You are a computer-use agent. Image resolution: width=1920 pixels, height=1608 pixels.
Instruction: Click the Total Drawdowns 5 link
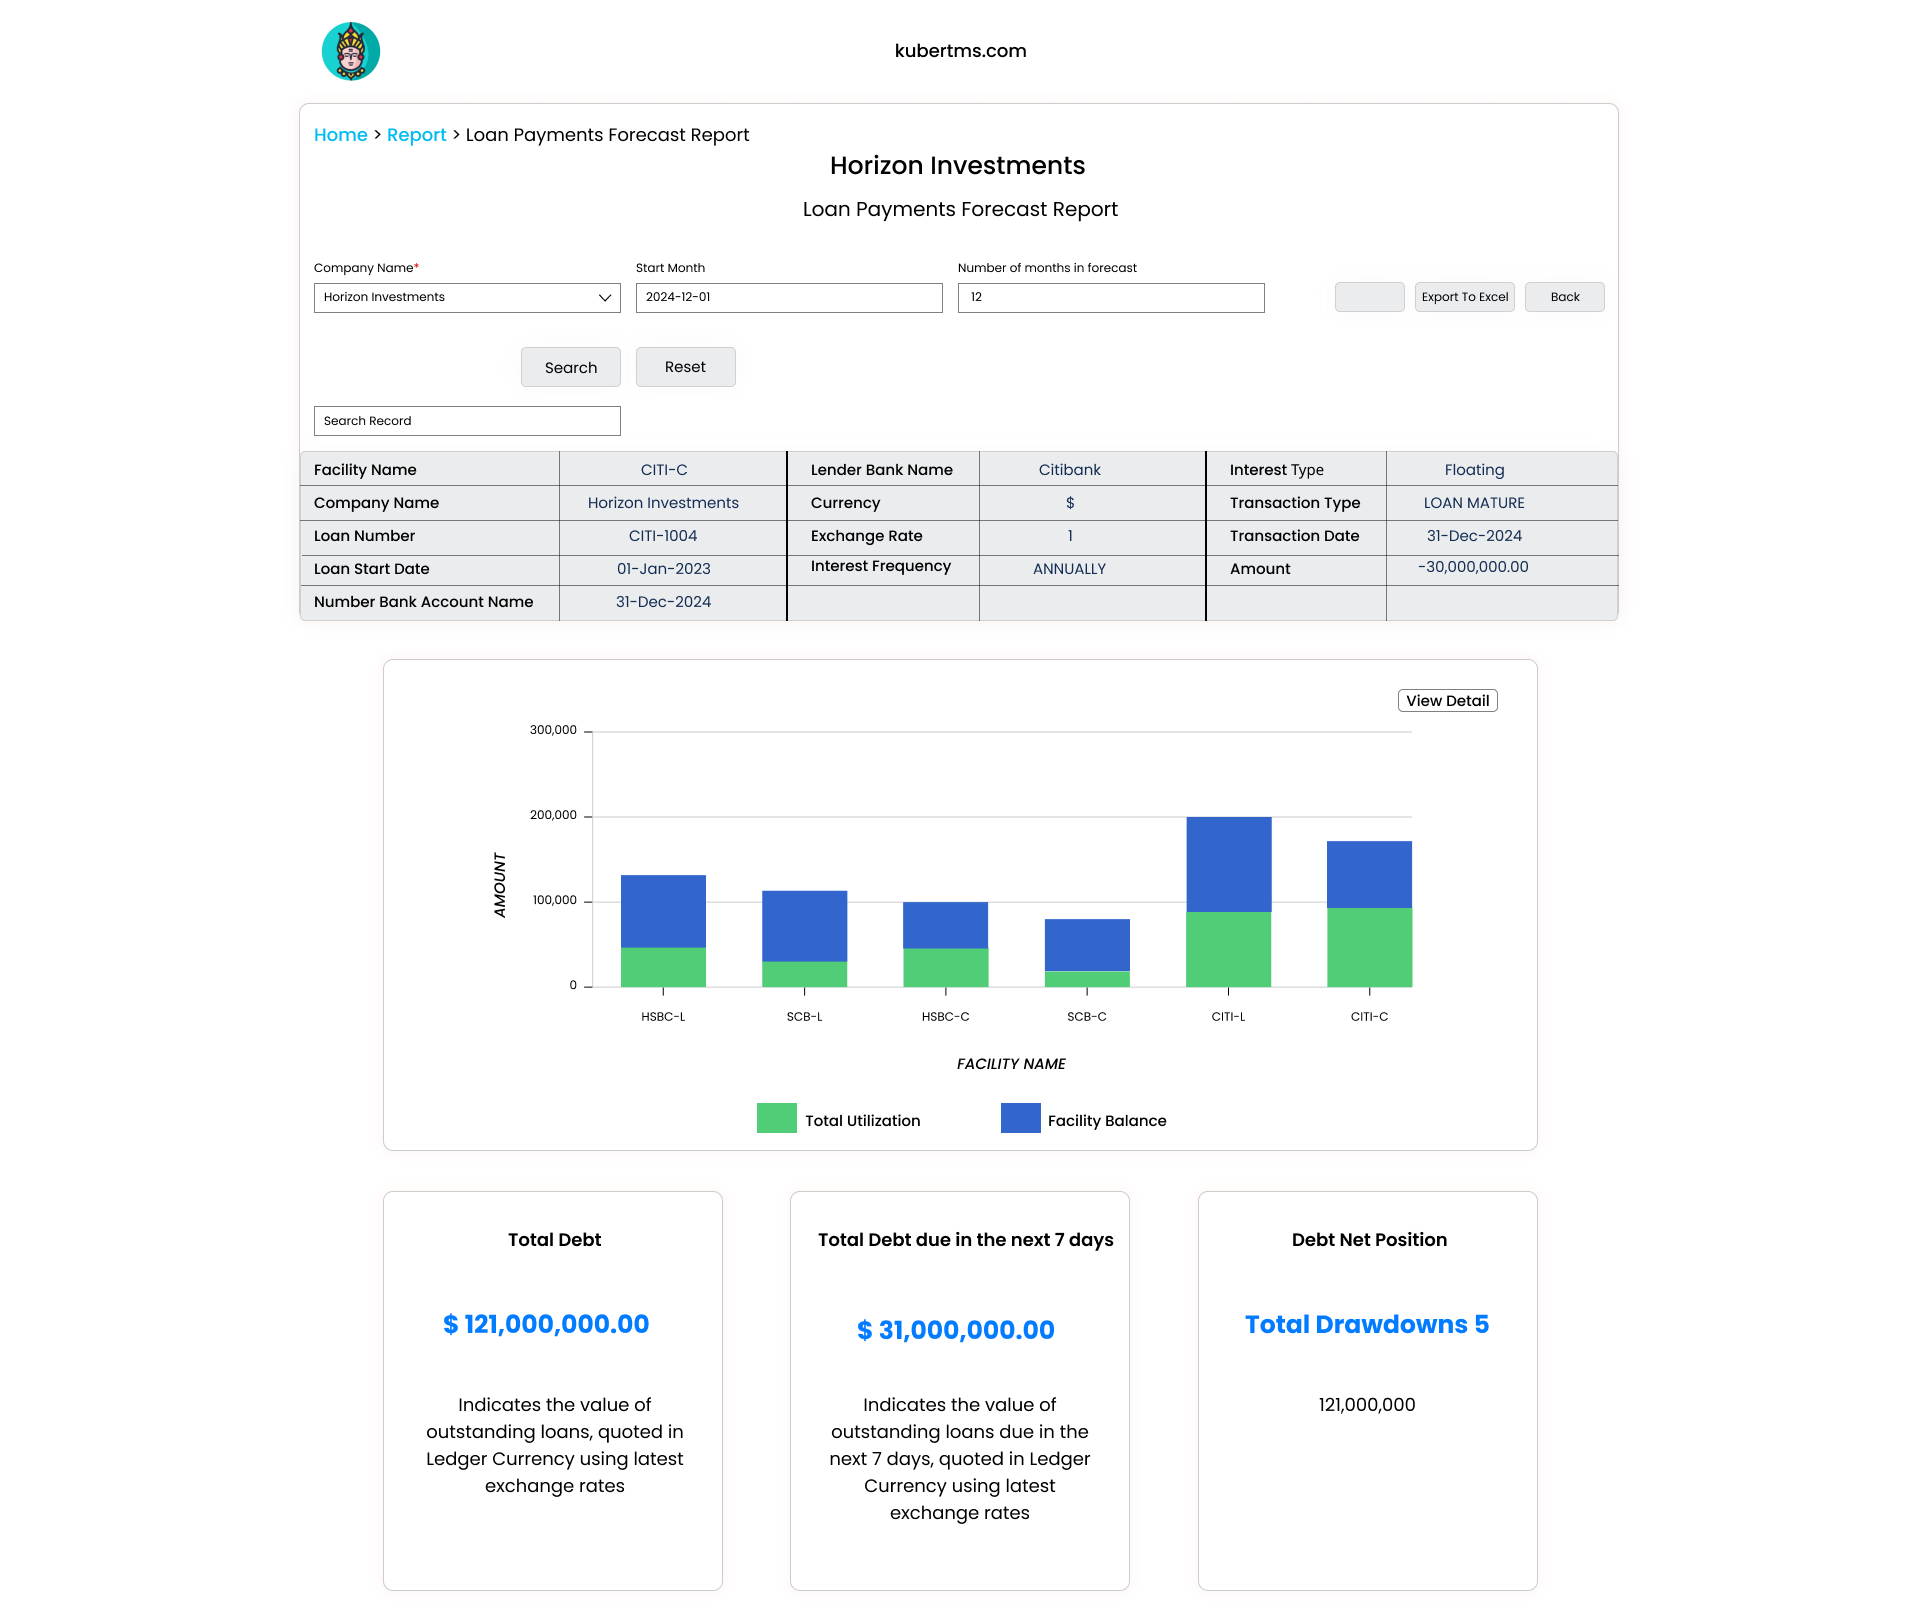point(1366,1324)
